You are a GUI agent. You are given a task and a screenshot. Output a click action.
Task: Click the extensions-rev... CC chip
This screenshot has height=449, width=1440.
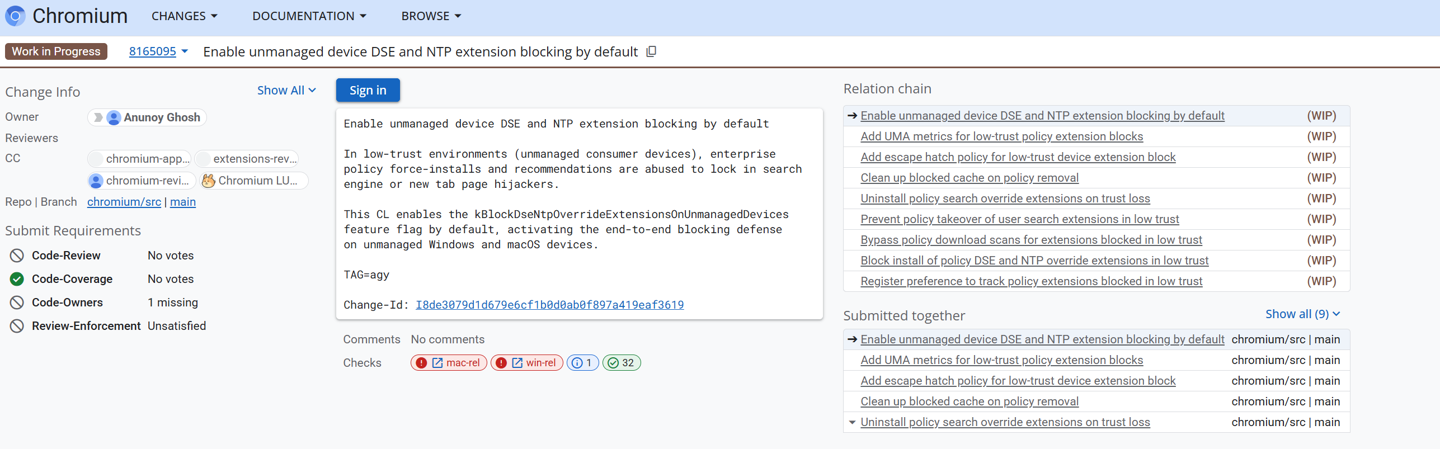[247, 159]
